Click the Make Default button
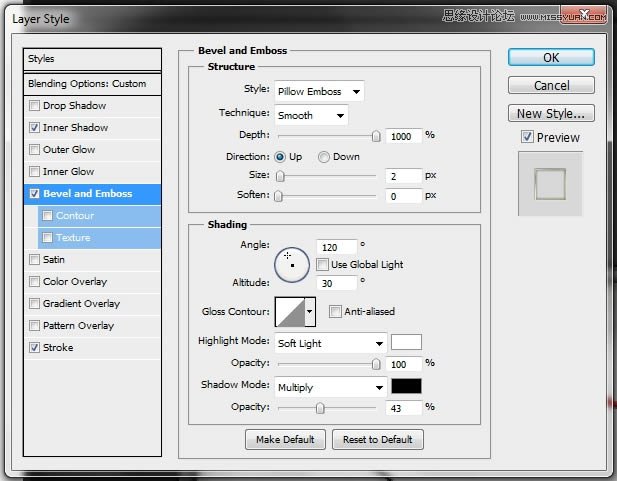This screenshot has height=481, width=617. [x=285, y=439]
